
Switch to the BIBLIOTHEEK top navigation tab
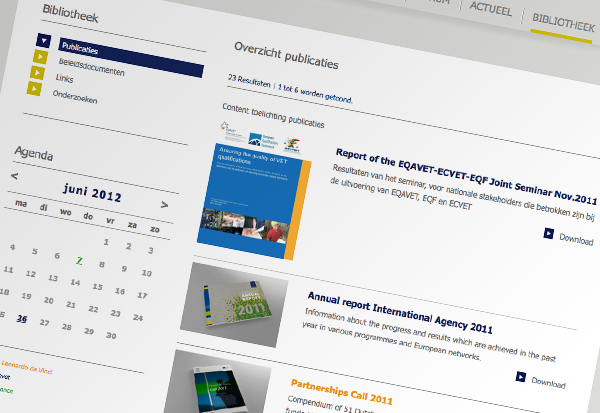pos(563,23)
